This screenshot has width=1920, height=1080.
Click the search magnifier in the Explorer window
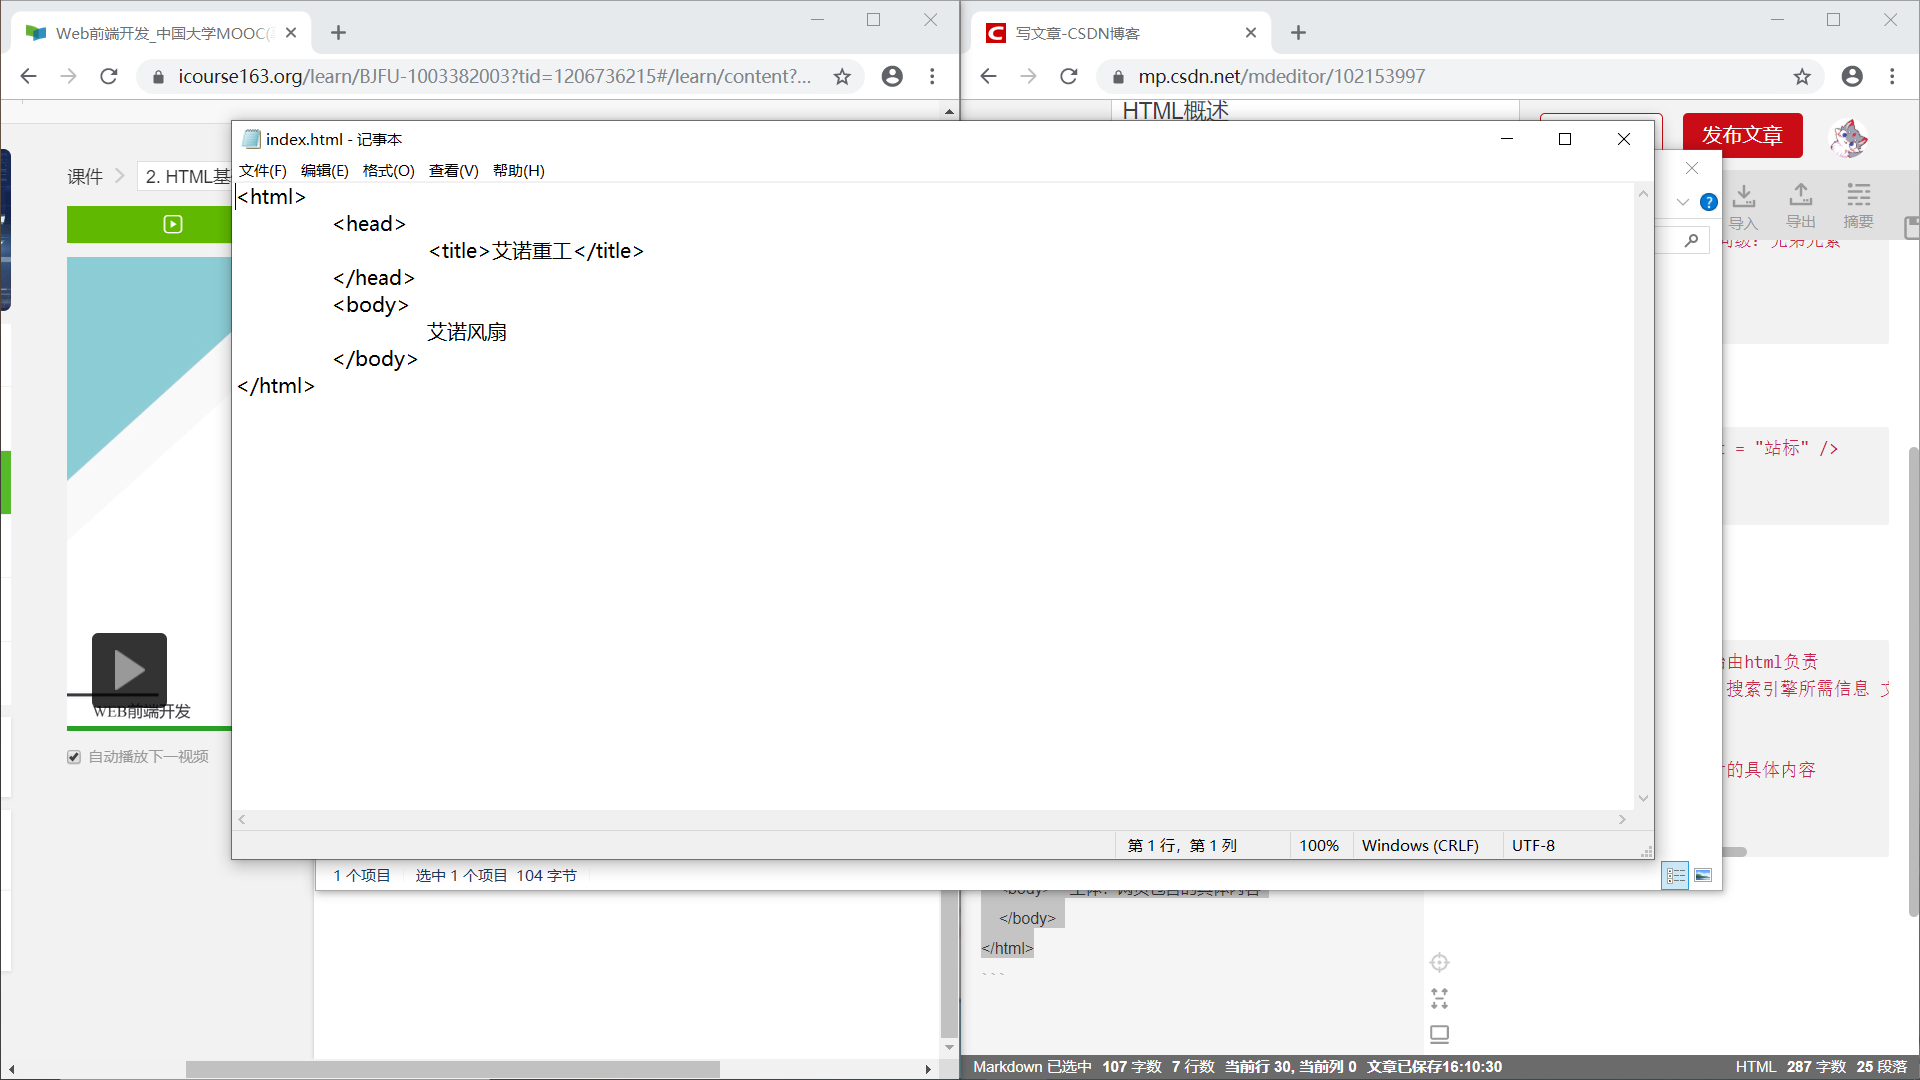click(1691, 240)
